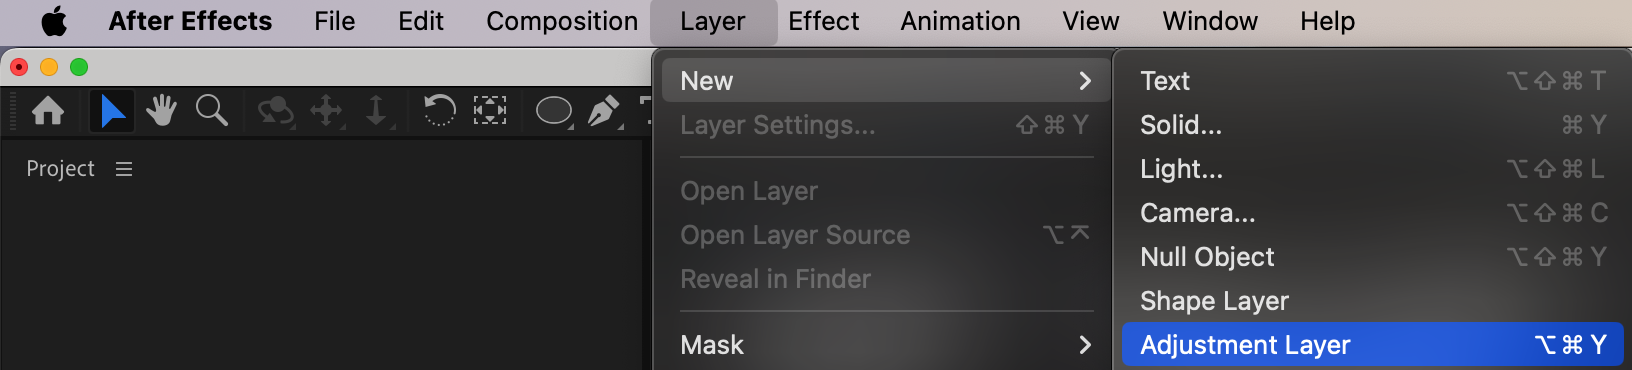The height and width of the screenshot is (370, 1632).
Task: Select the Pan camera tool
Action: point(327,111)
